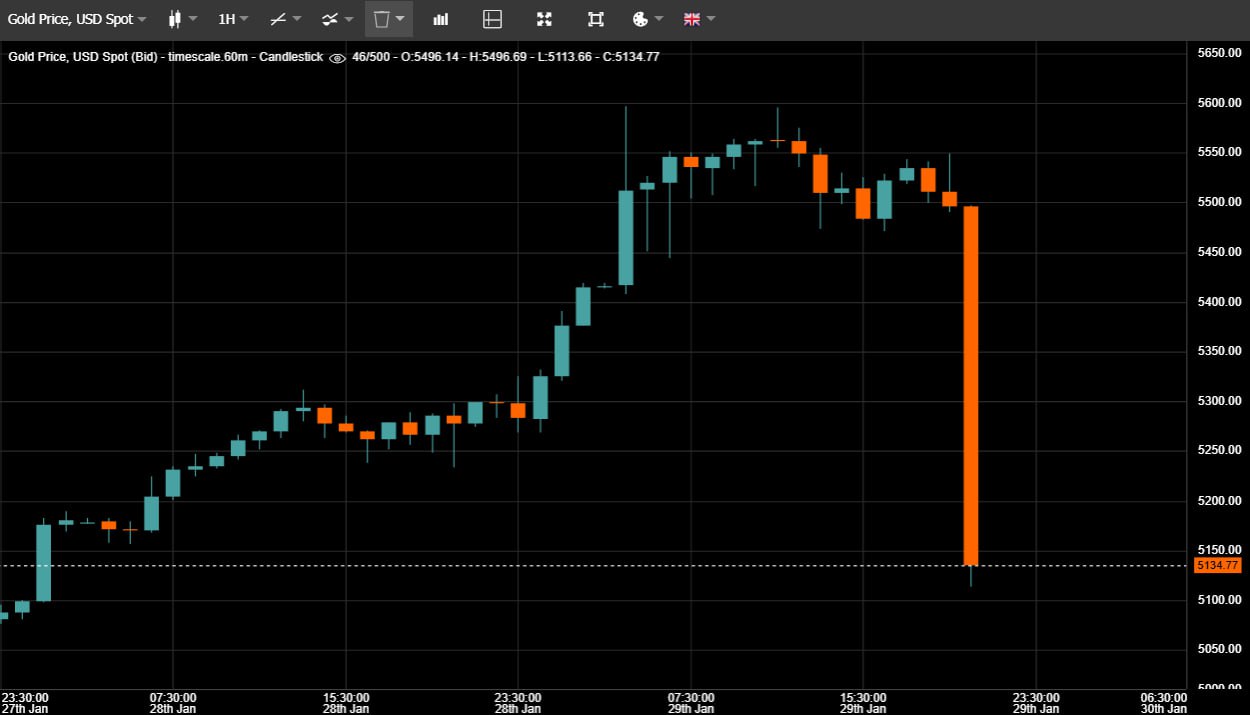
Task: Expand the arrow beside the trash icon
Action: [x=401, y=19]
